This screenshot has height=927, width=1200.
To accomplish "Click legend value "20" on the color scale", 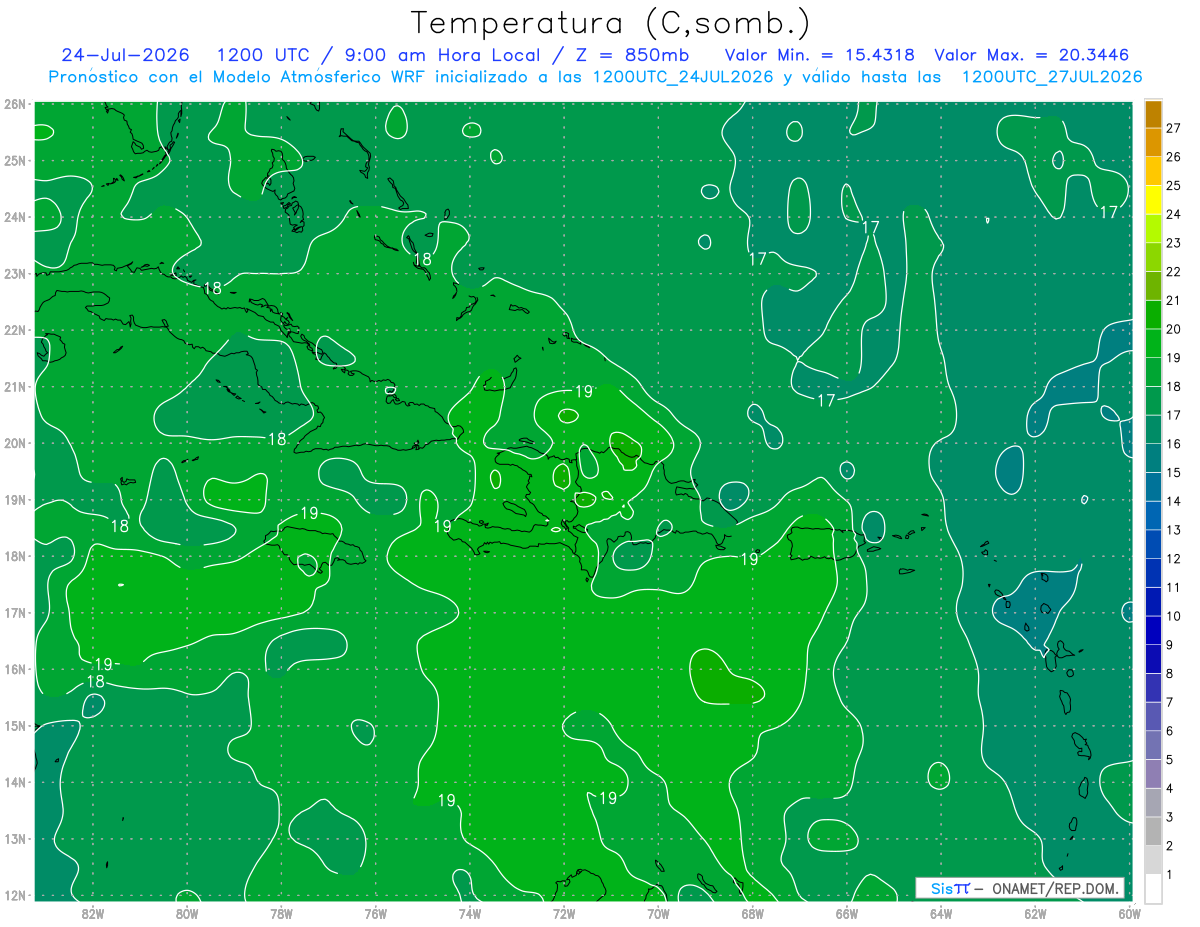I will point(1174,329).
